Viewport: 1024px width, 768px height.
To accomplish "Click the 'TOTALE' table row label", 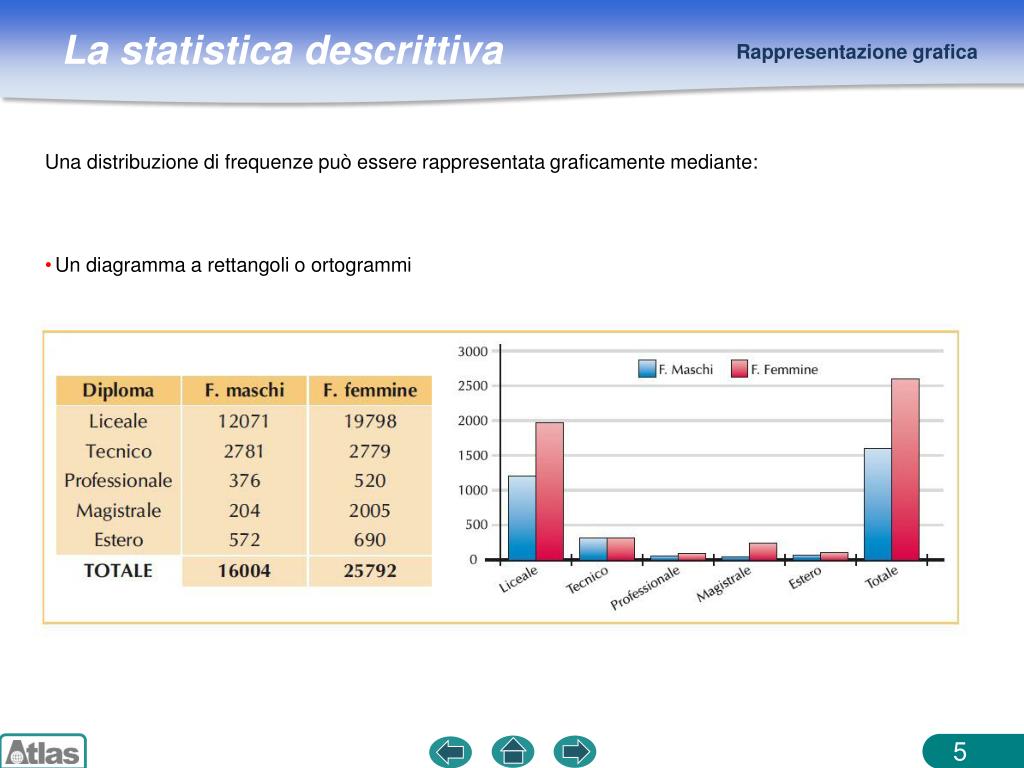I will (118, 571).
